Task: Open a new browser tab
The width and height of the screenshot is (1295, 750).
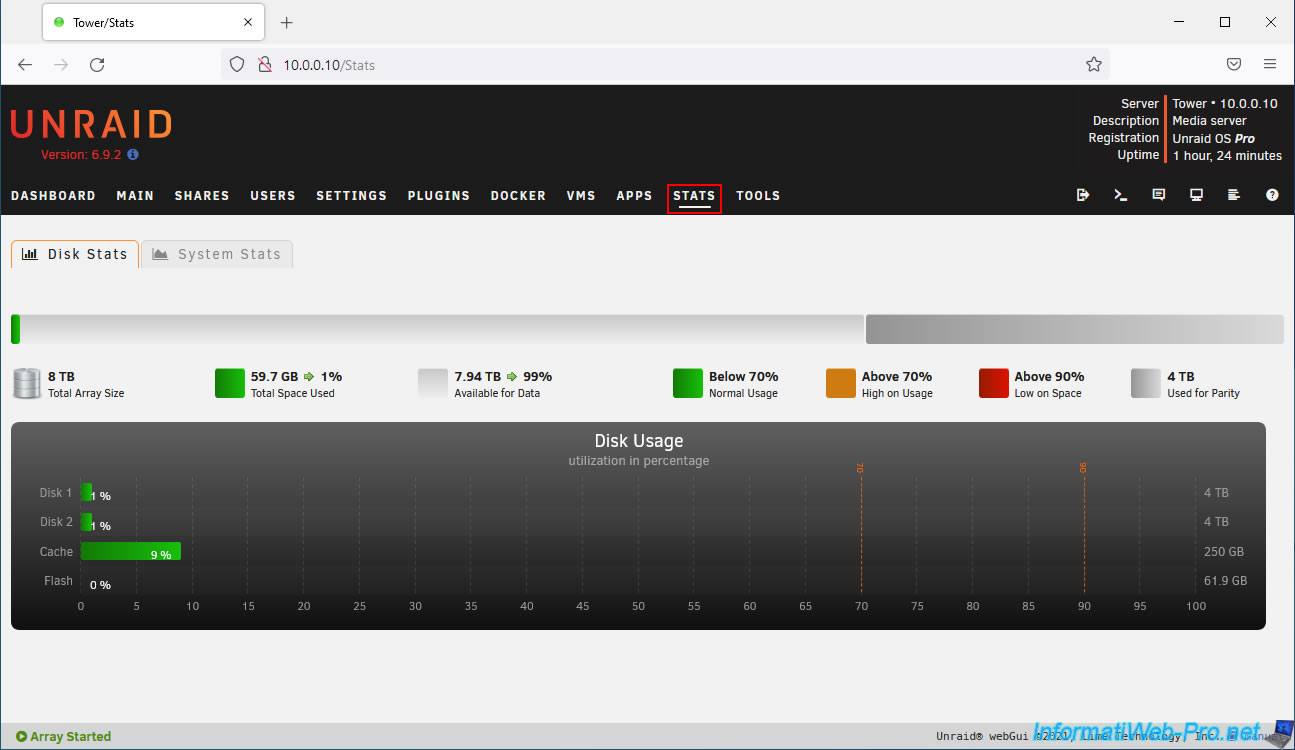Action: click(287, 23)
